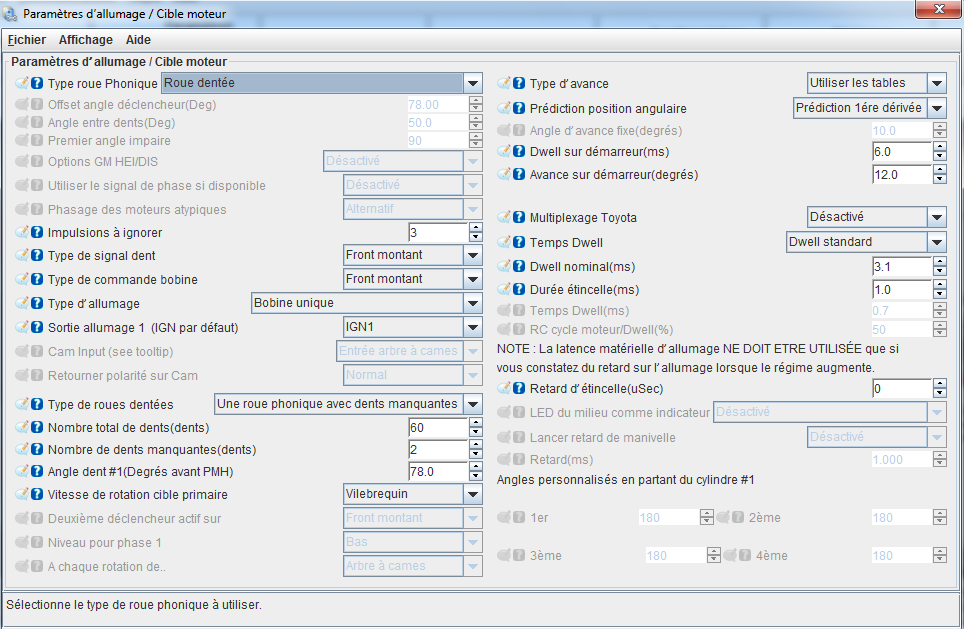The image size is (964, 629).
Task: Decrease the Dwell sur démarreur value
Action: pos(939,157)
